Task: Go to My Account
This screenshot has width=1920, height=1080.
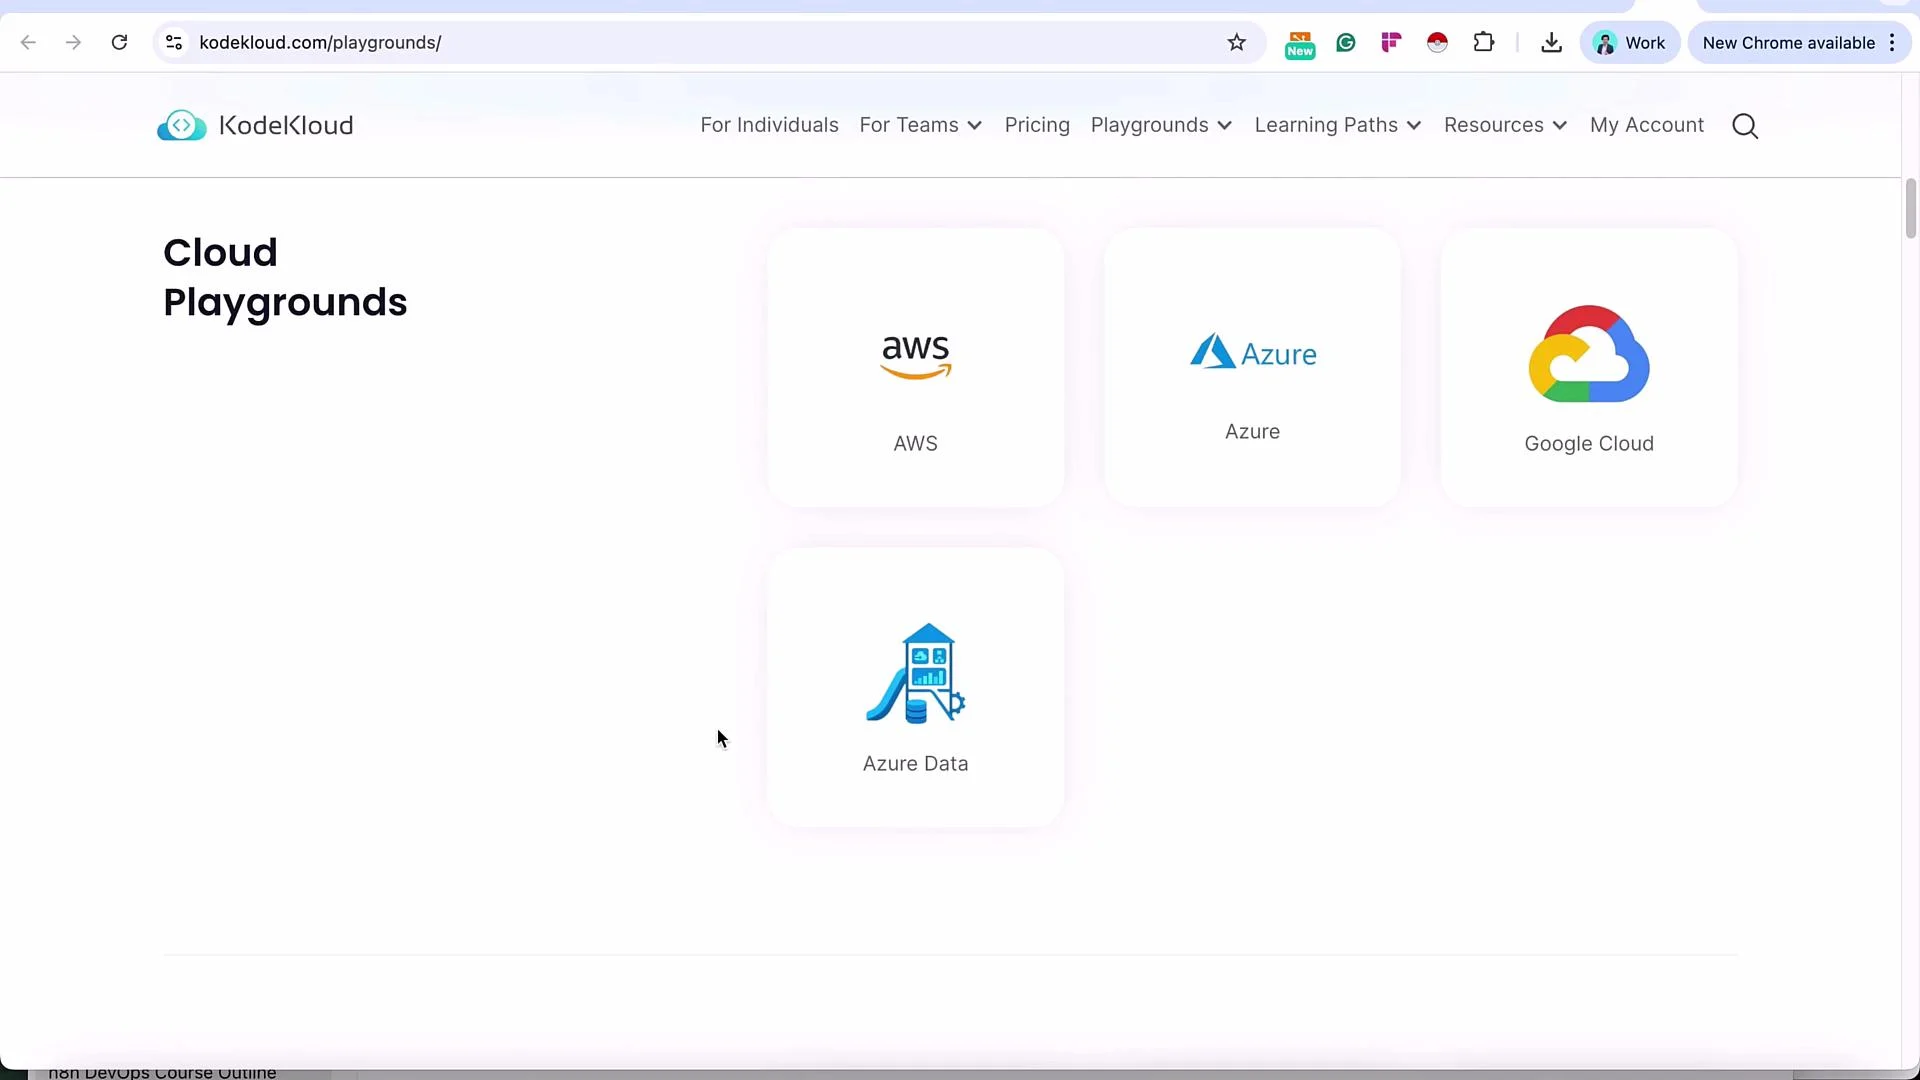Action: click(x=1647, y=125)
